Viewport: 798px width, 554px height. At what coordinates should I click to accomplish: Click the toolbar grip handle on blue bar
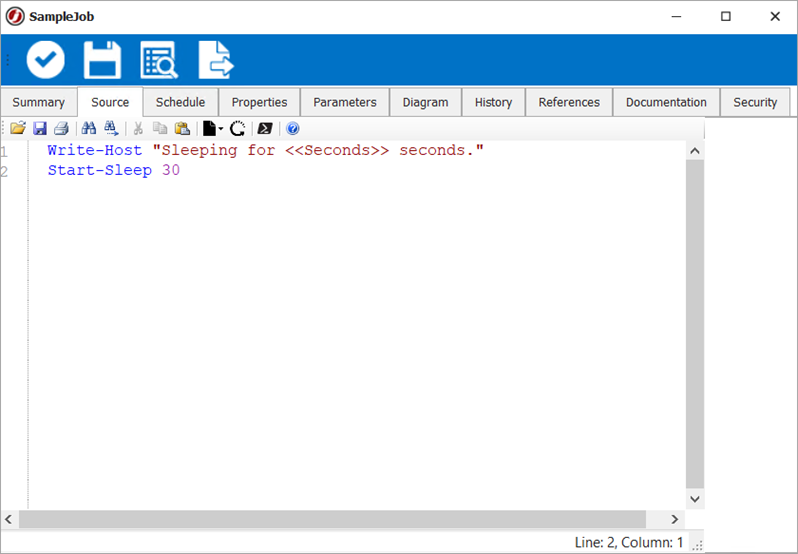(x=8, y=60)
